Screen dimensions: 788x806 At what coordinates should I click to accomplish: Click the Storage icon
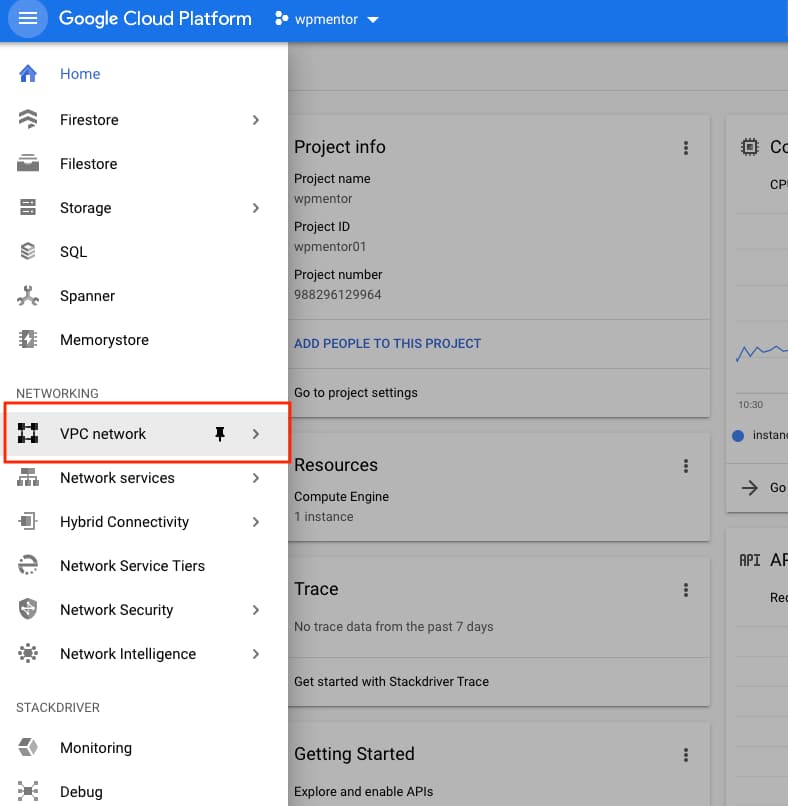[x=28, y=208]
